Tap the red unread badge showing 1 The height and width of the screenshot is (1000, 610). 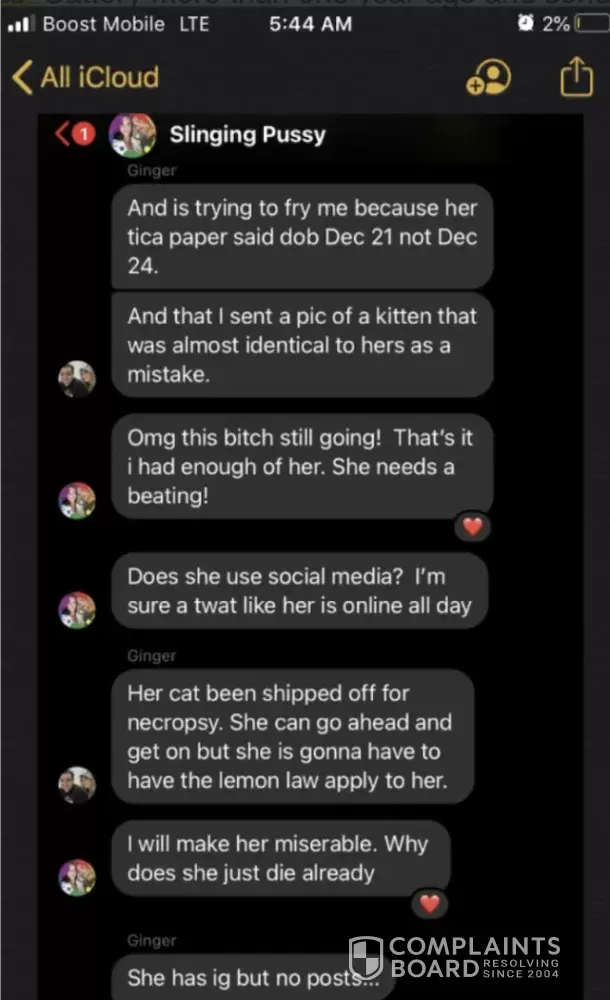(85, 133)
